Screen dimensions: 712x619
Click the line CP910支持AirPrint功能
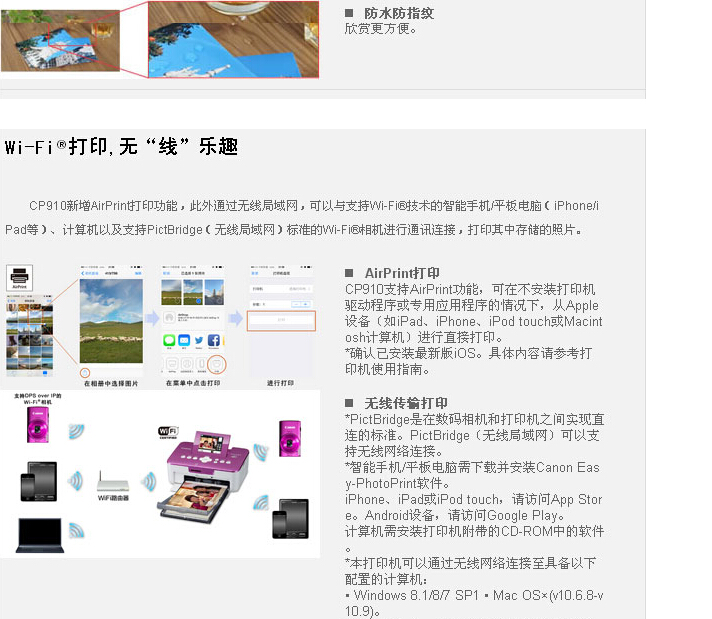(x=470, y=289)
